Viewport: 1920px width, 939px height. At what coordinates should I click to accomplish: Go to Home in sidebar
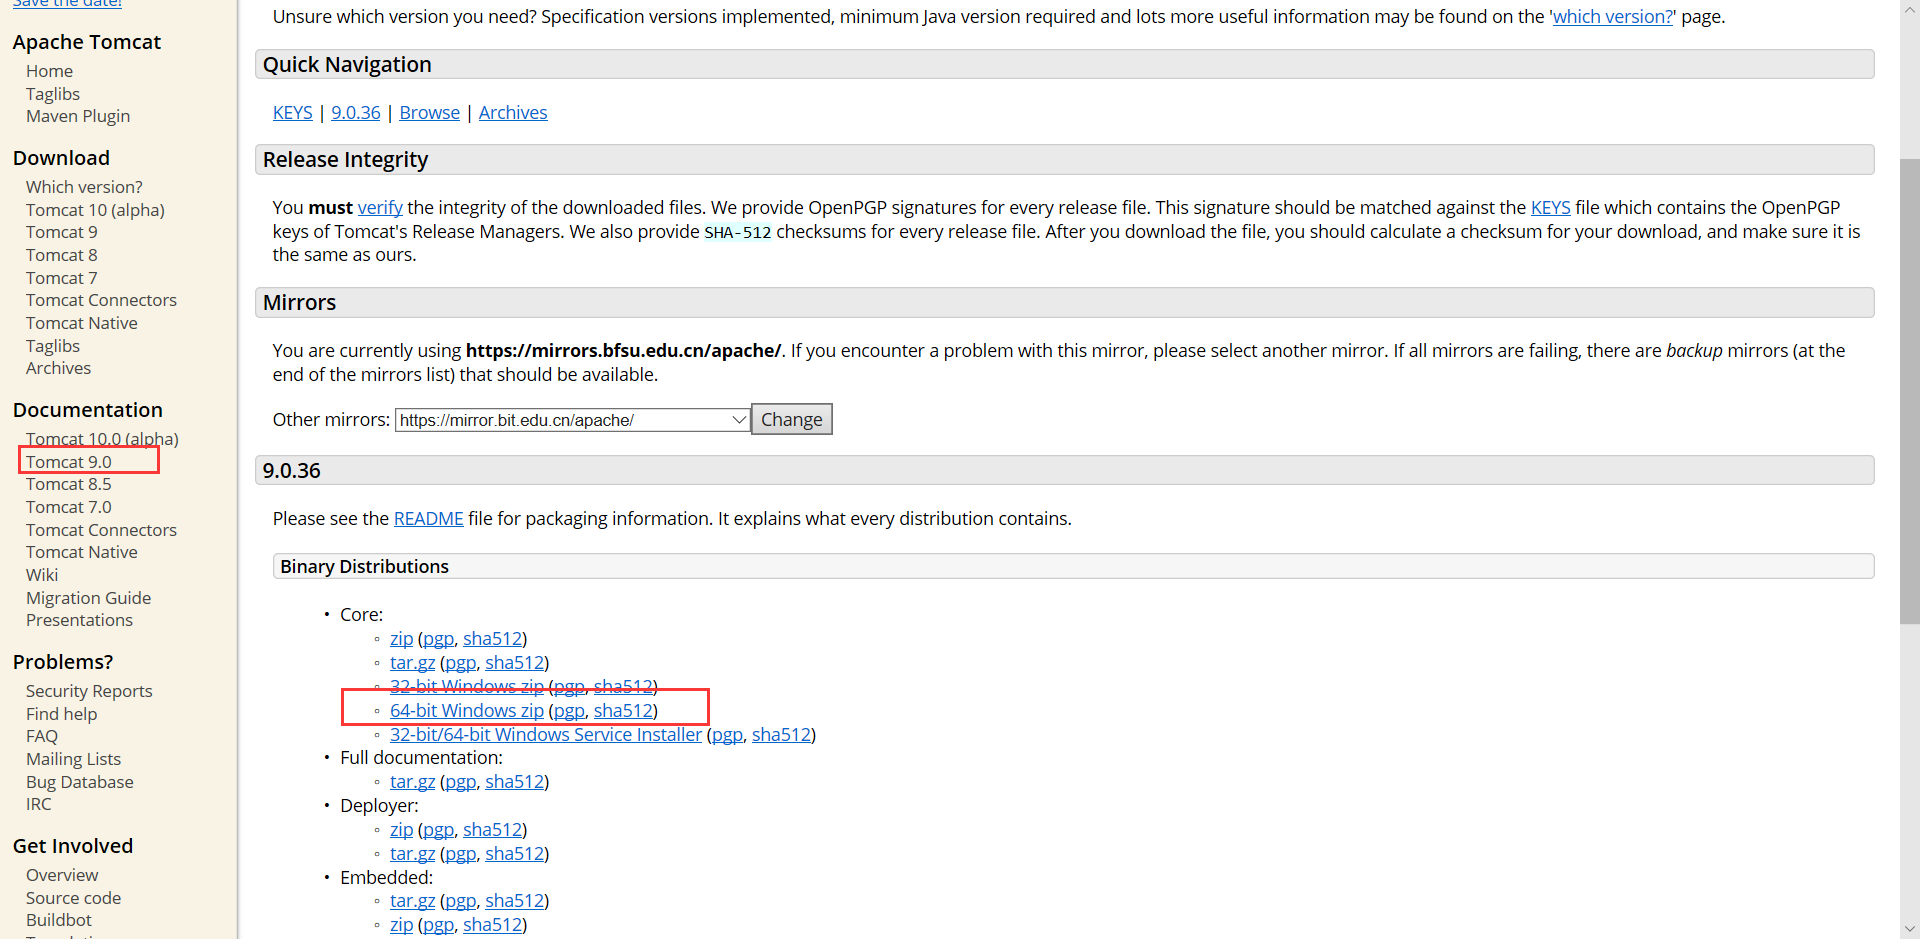click(49, 71)
